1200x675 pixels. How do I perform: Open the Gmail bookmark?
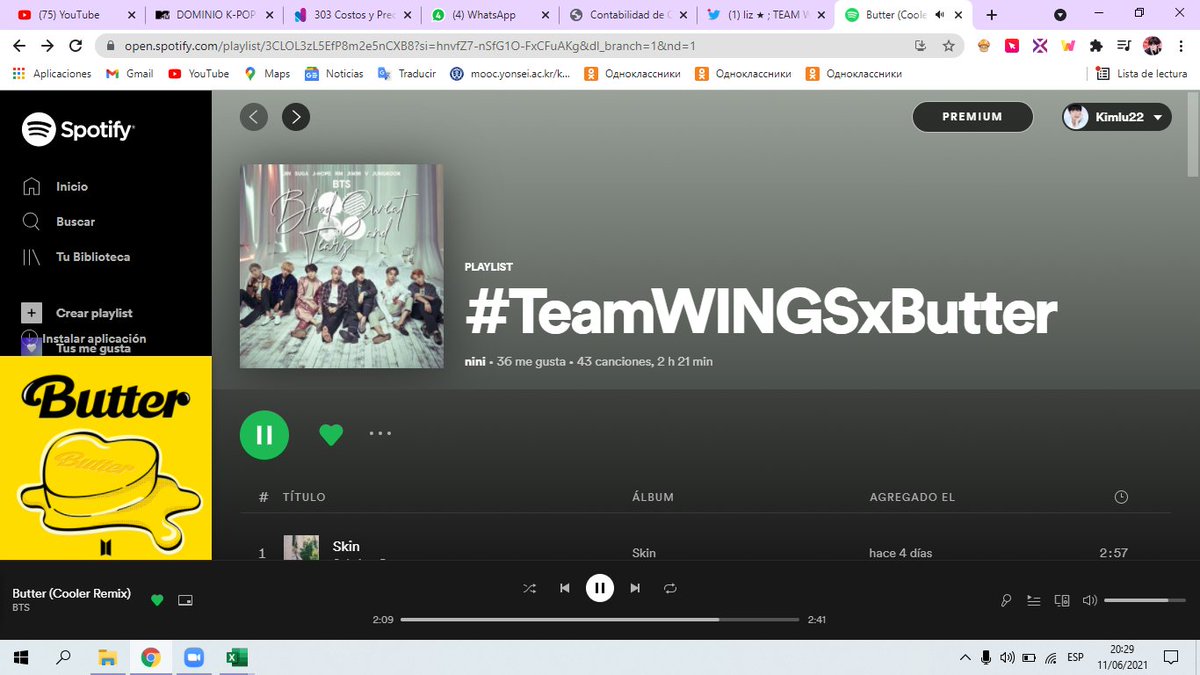[x=129, y=74]
